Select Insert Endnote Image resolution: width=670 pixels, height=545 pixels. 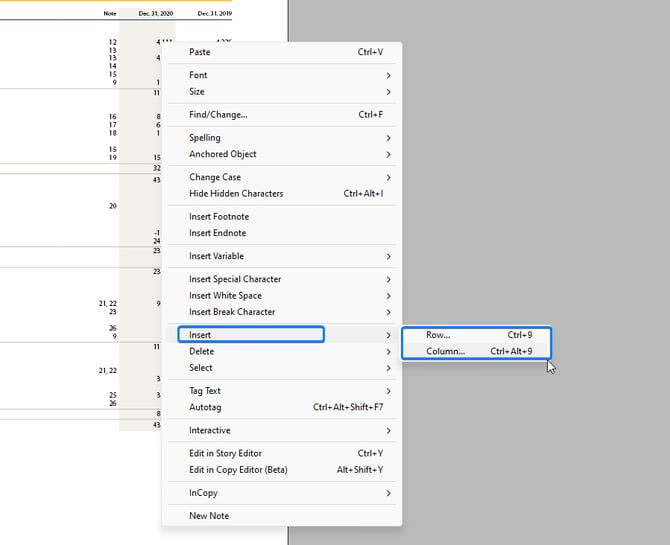tap(218, 233)
